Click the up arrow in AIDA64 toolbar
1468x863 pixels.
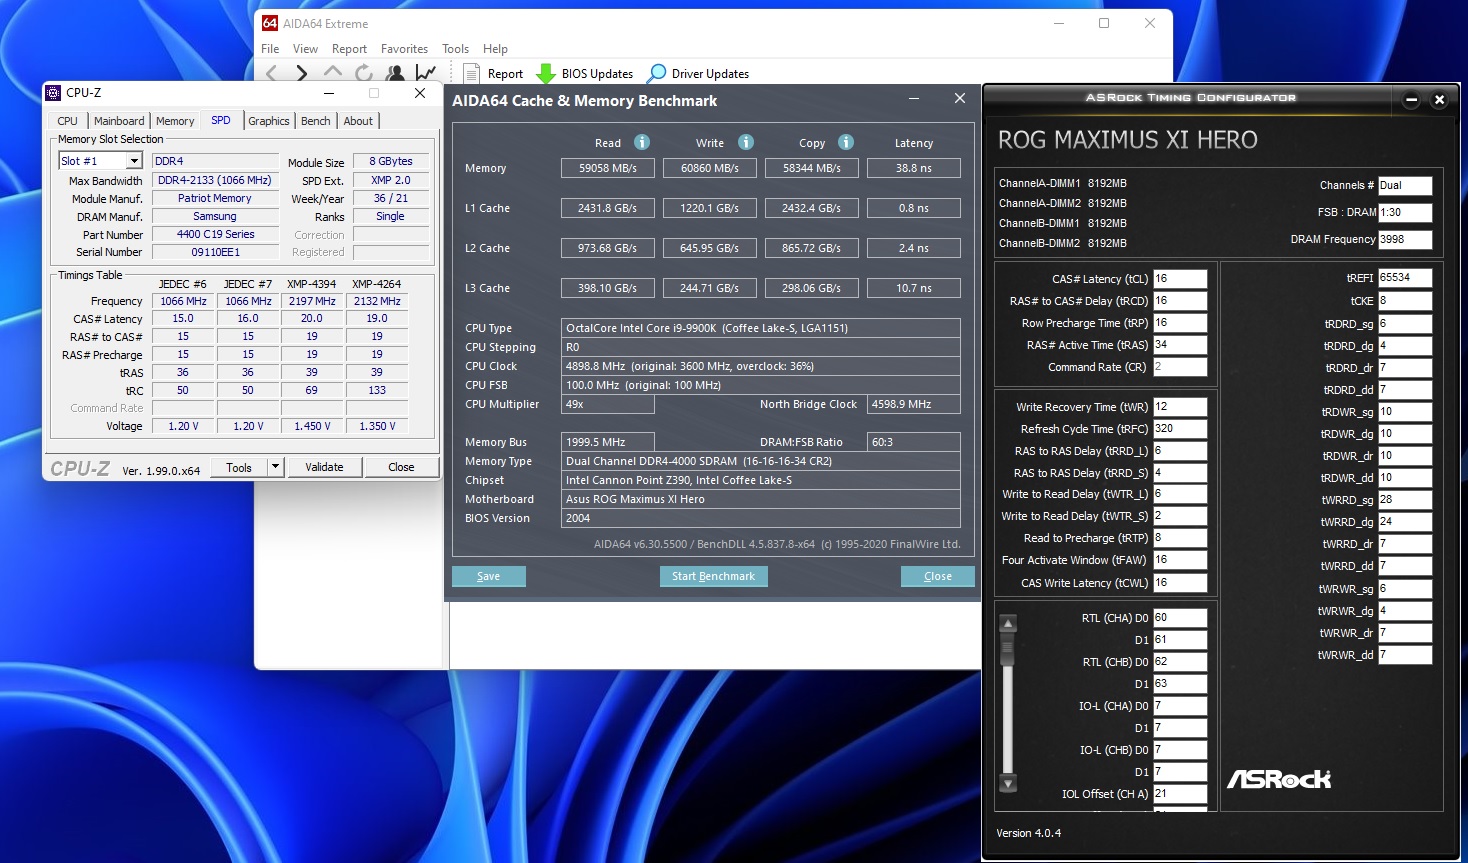[x=333, y=72]
